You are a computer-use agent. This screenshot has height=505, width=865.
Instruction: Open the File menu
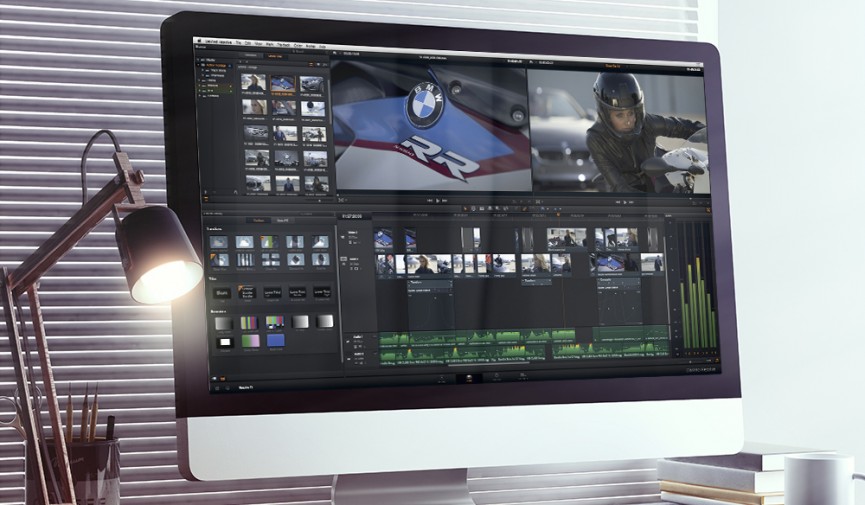click(238, 42)
